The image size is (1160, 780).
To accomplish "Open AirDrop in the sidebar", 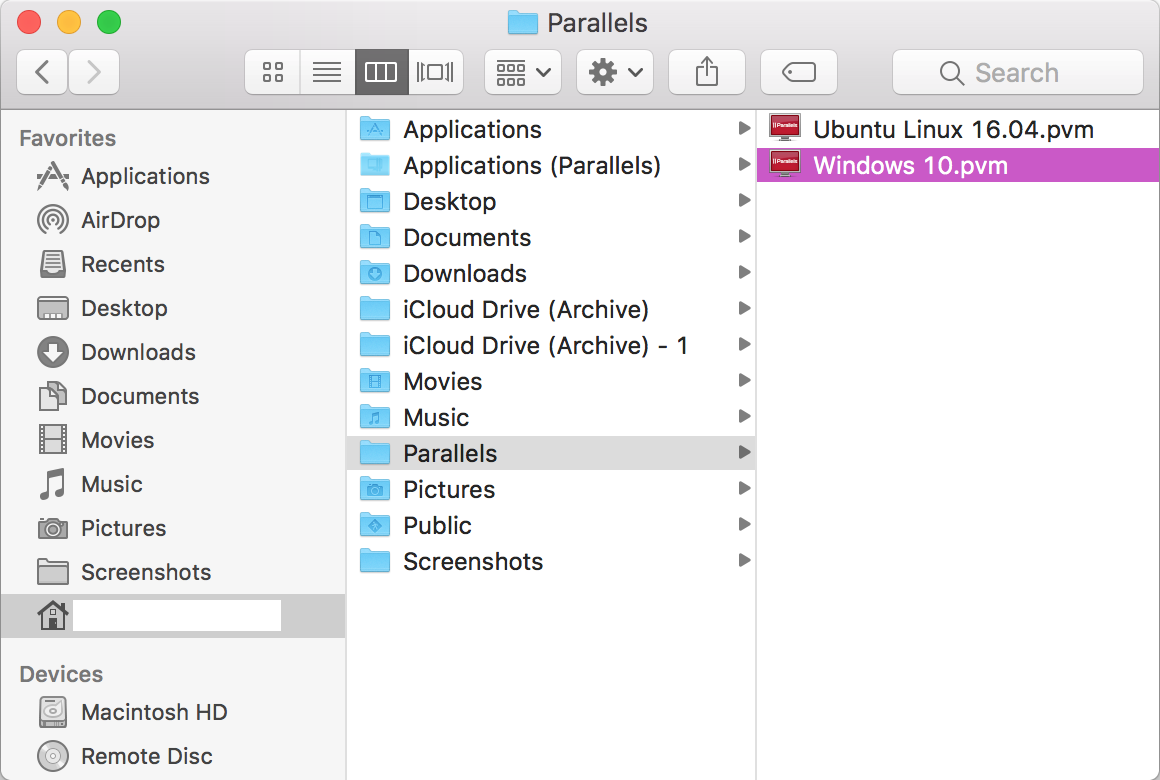I will (120, 220).
